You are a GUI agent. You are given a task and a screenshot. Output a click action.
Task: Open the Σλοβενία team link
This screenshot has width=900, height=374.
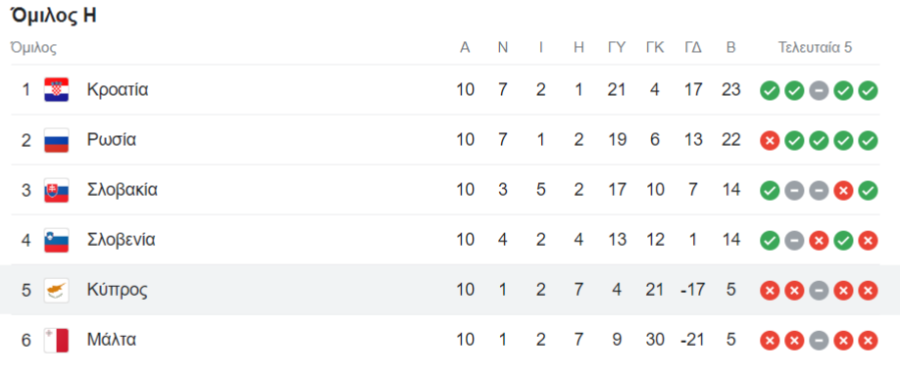pyautogui.click(x=121, y=240)
